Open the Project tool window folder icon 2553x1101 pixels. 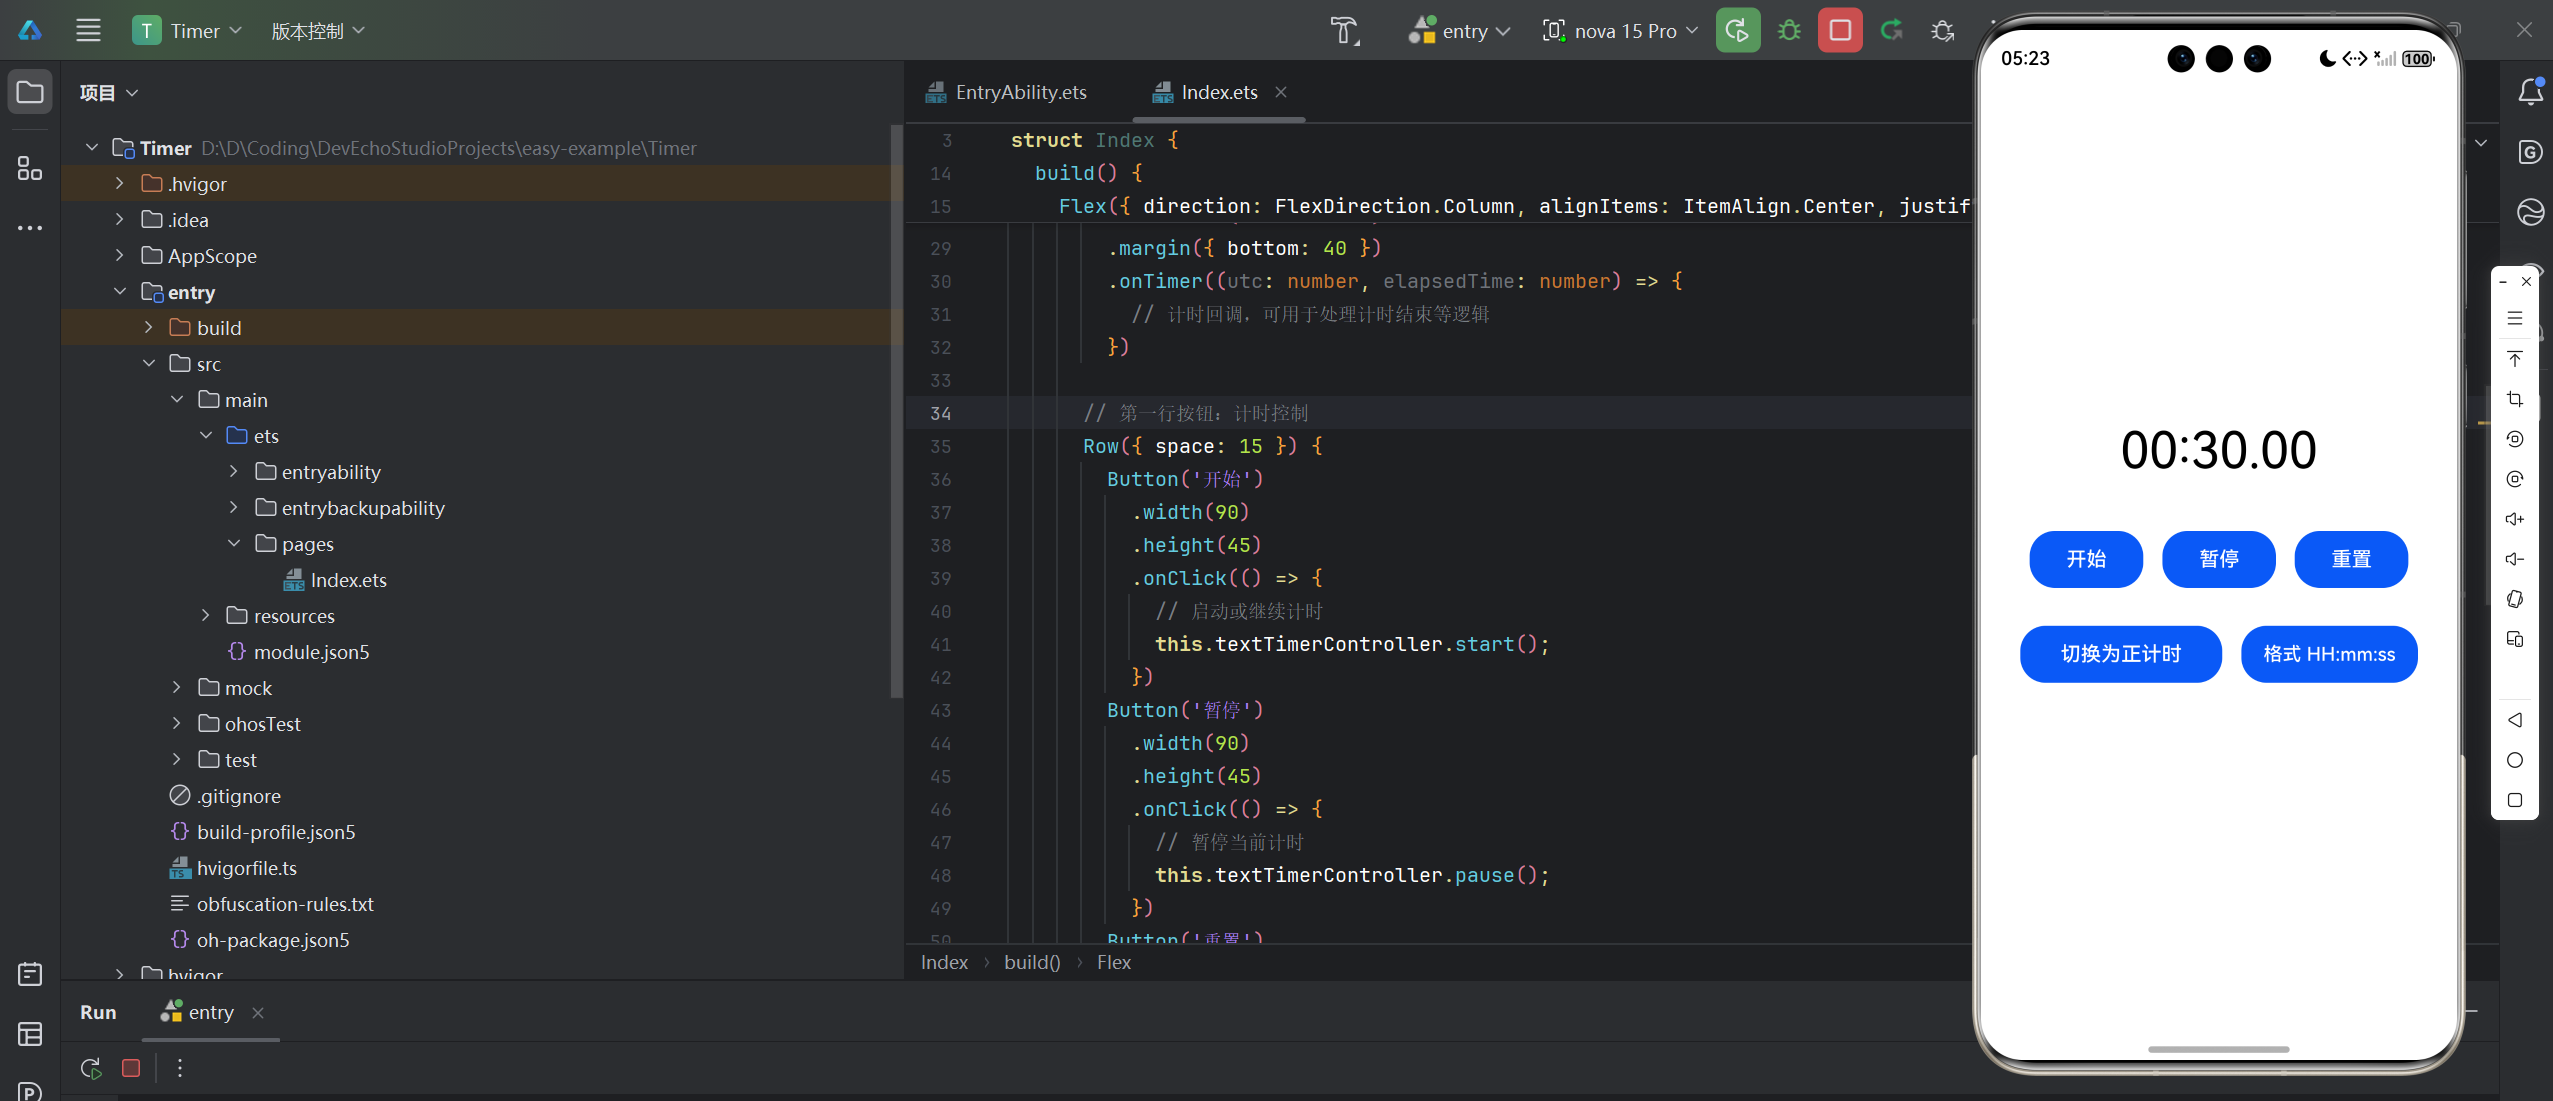tap(30, 92)
